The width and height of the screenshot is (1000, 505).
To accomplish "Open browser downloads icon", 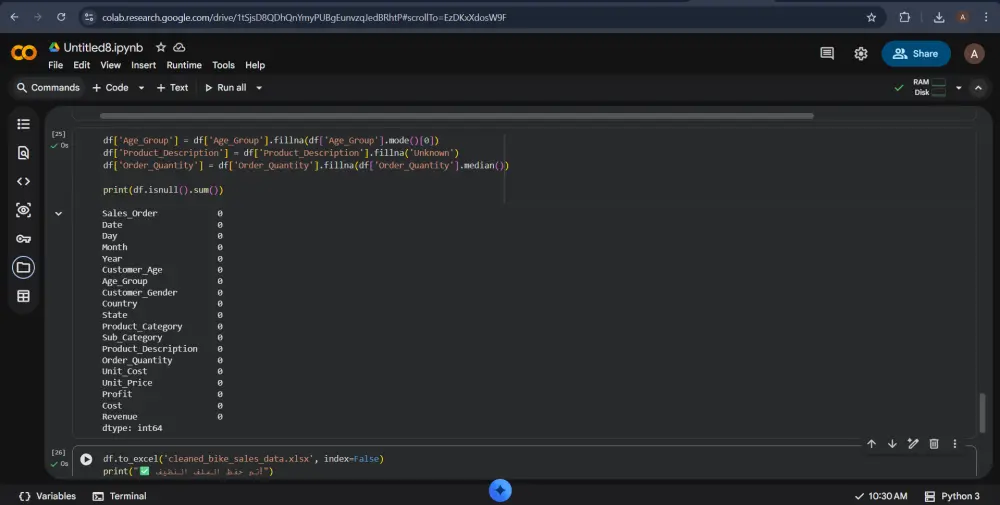I will coord(939,17).
